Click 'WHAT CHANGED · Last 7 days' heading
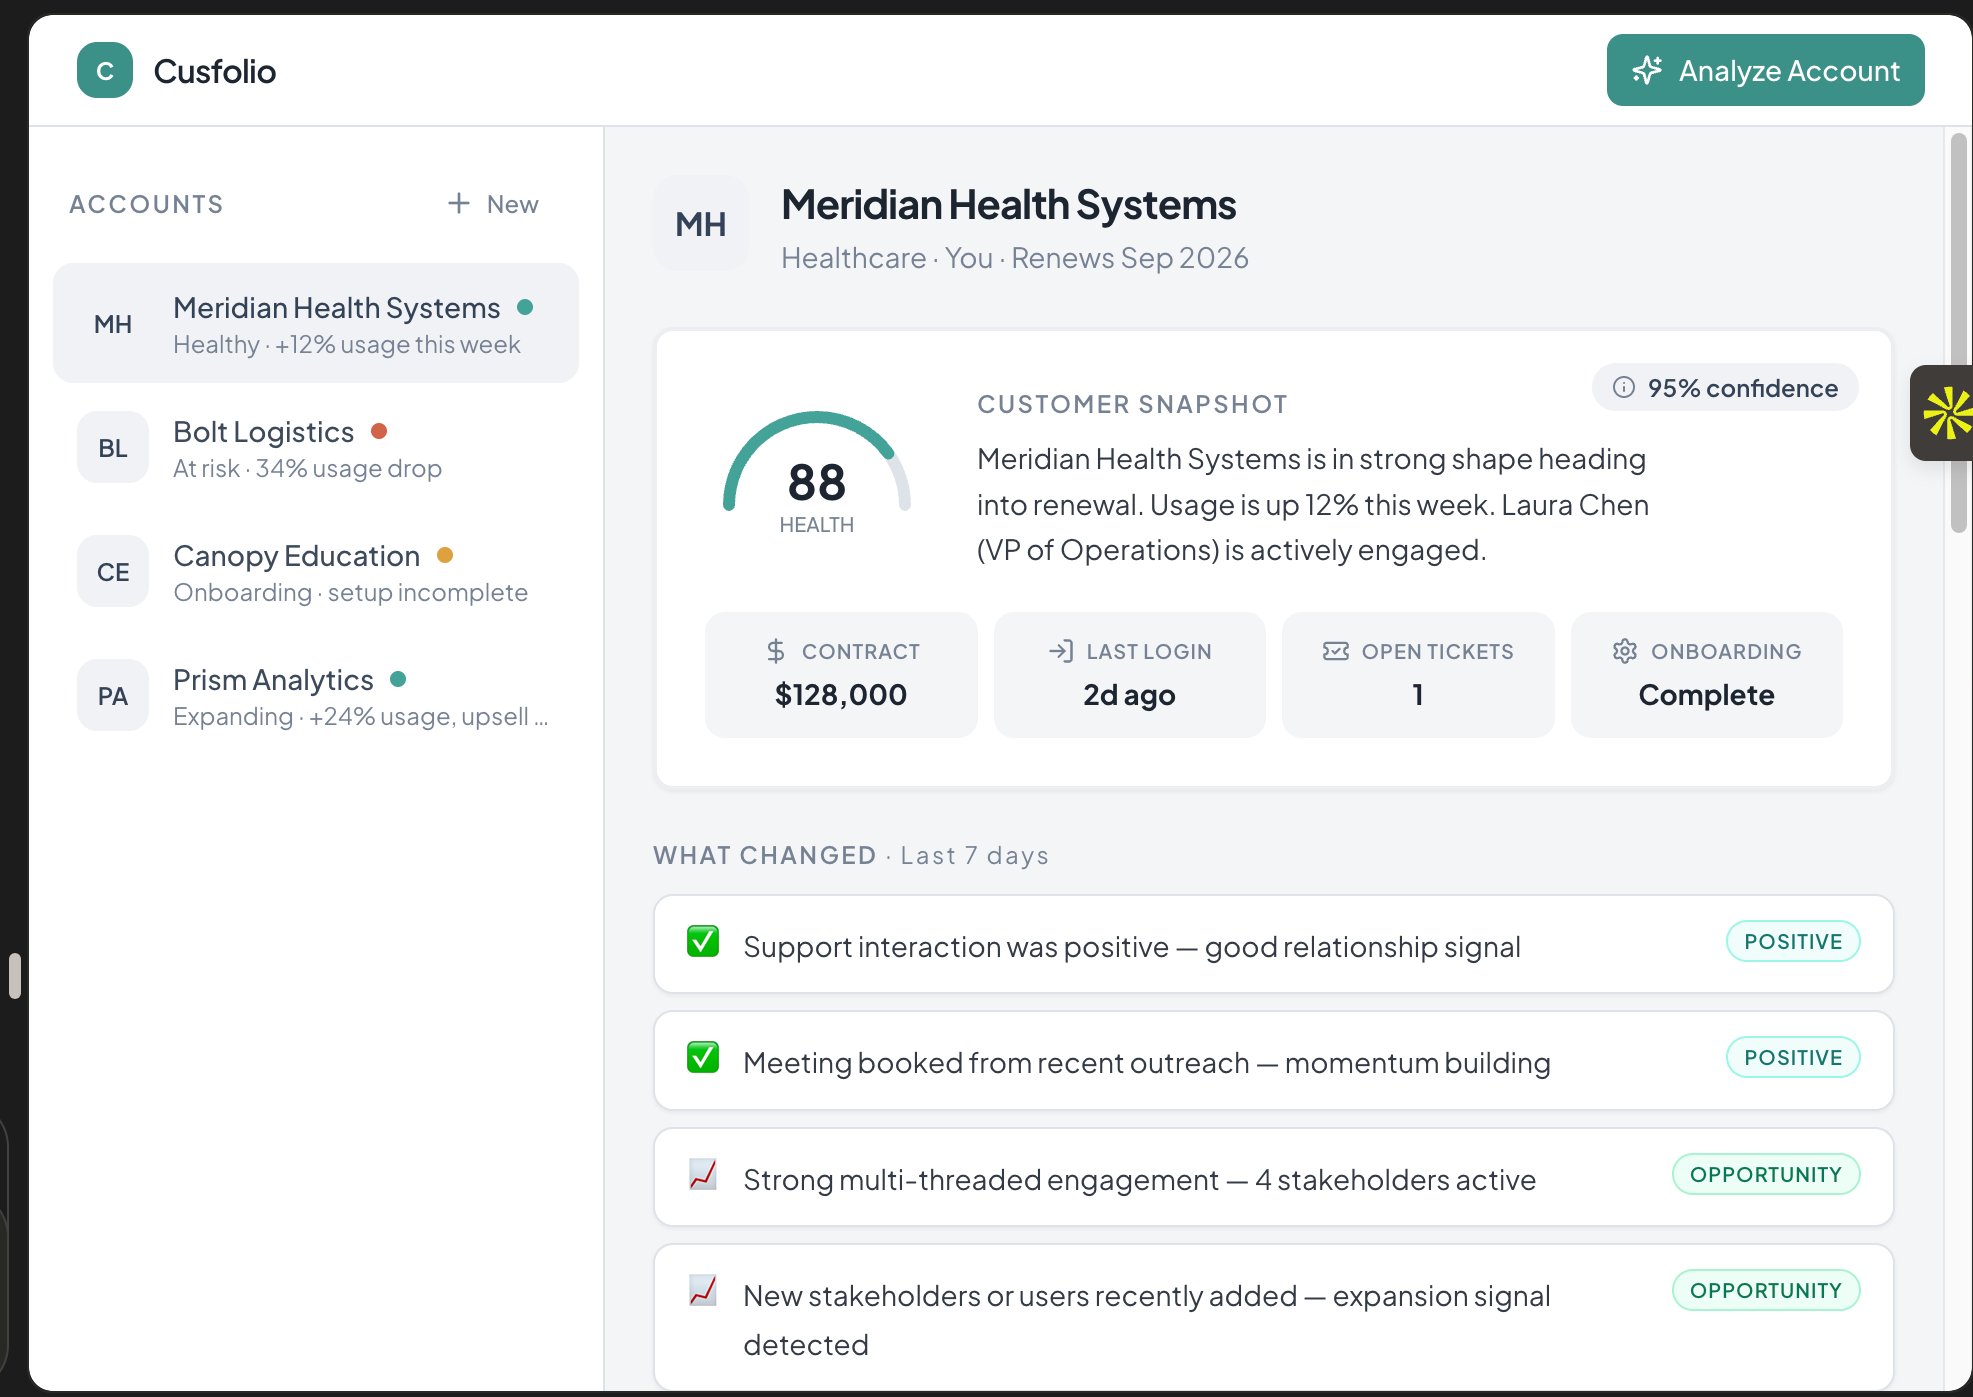1973x1397 pixels. [851, 855]
